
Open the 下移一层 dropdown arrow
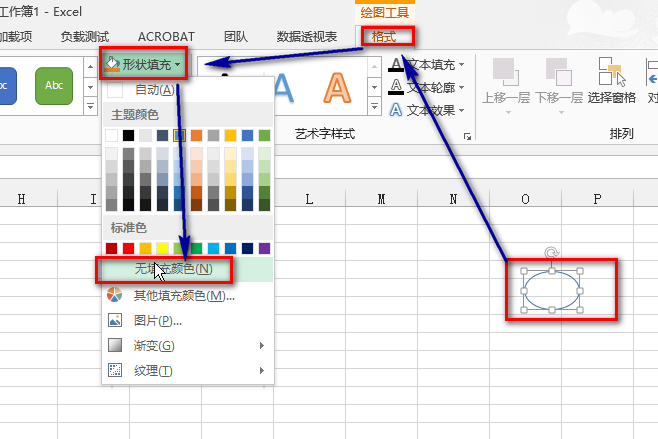561,112
